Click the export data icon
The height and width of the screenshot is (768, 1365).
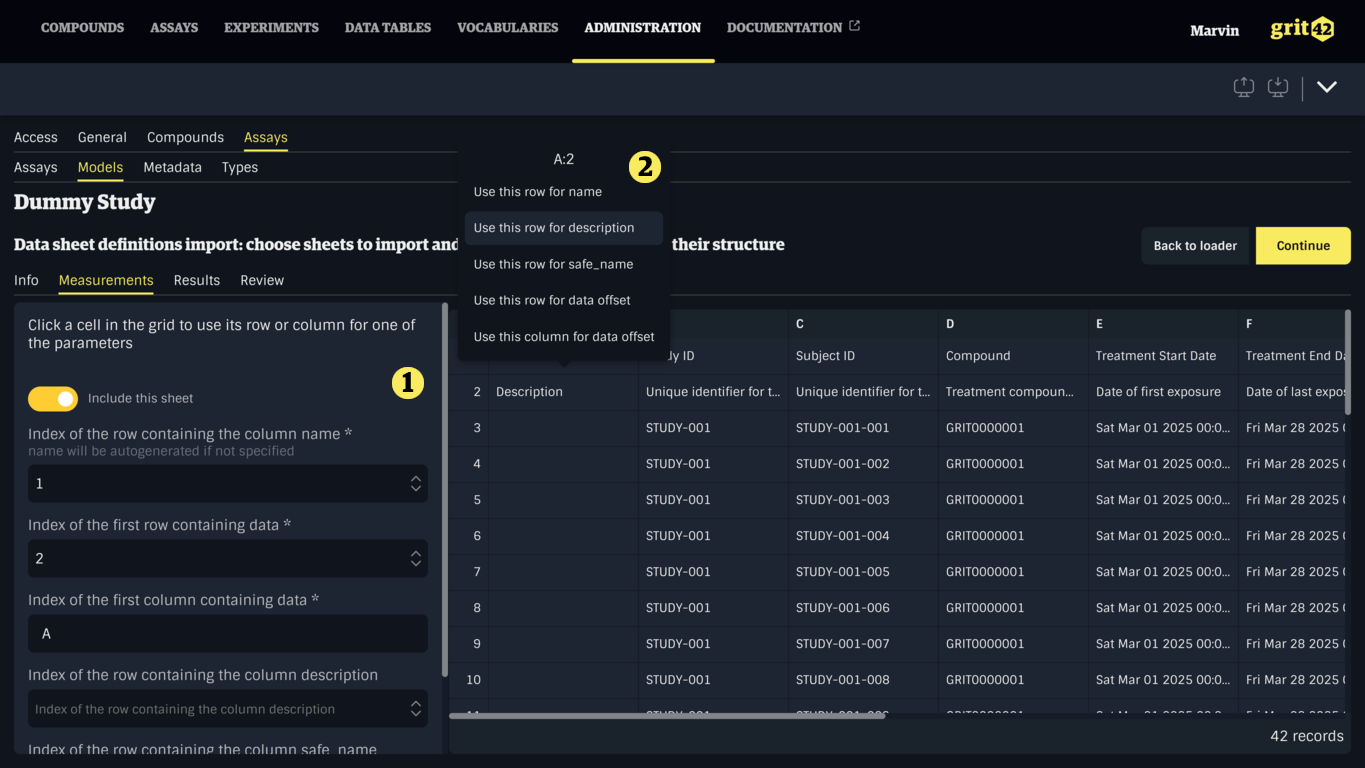[x=1243, y=87]
